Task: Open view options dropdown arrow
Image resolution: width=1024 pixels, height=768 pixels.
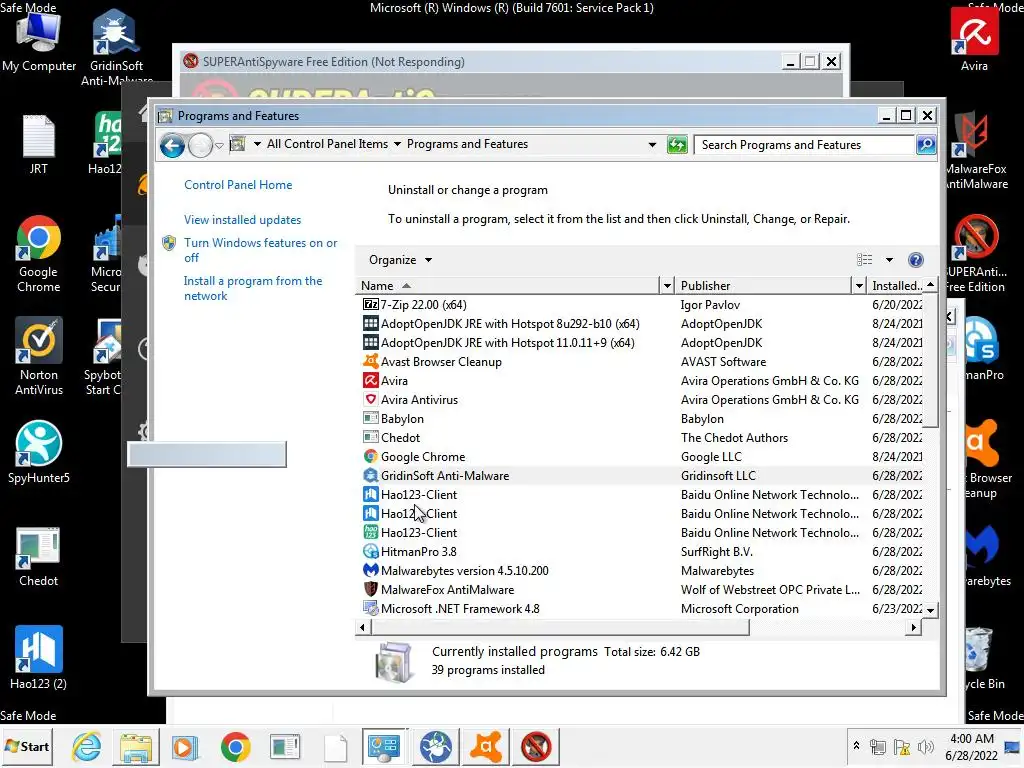Action: [889, 260]
